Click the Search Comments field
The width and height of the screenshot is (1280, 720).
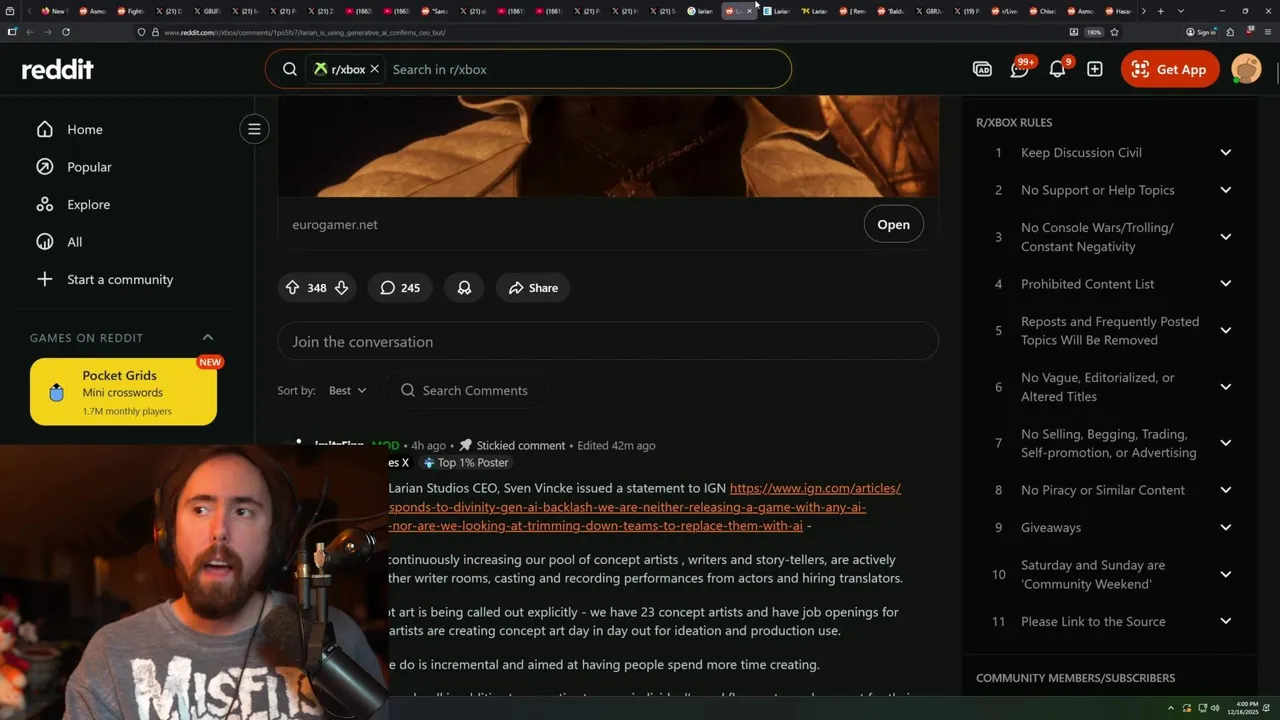coord(465,390)
